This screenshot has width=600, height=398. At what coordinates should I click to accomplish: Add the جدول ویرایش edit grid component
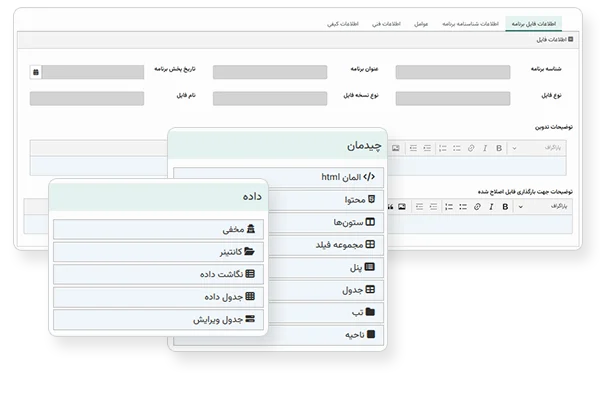pyautogui.click(x=158, y=320)
